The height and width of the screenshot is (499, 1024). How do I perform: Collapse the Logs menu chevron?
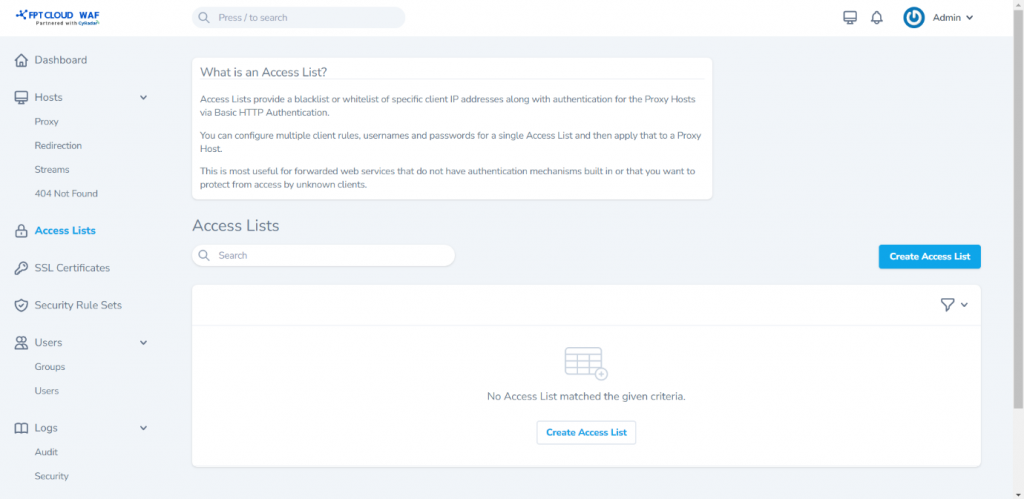143,428
